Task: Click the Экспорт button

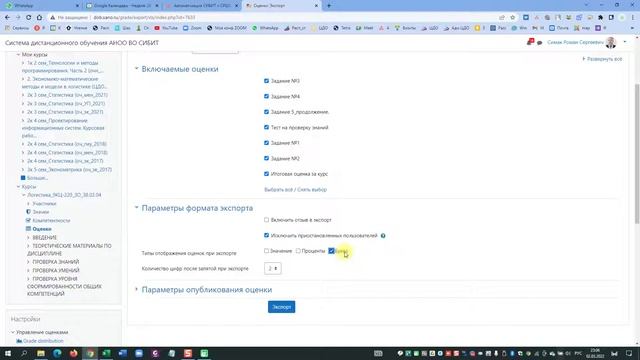Action: point(282,307)
